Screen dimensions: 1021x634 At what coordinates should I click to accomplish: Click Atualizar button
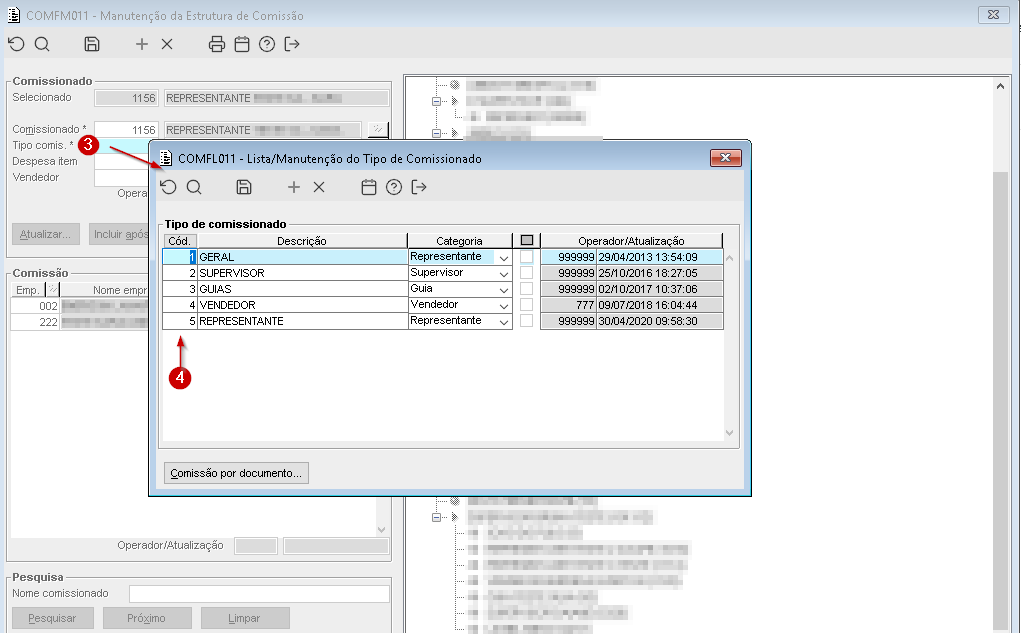click(x=46, y=234)
